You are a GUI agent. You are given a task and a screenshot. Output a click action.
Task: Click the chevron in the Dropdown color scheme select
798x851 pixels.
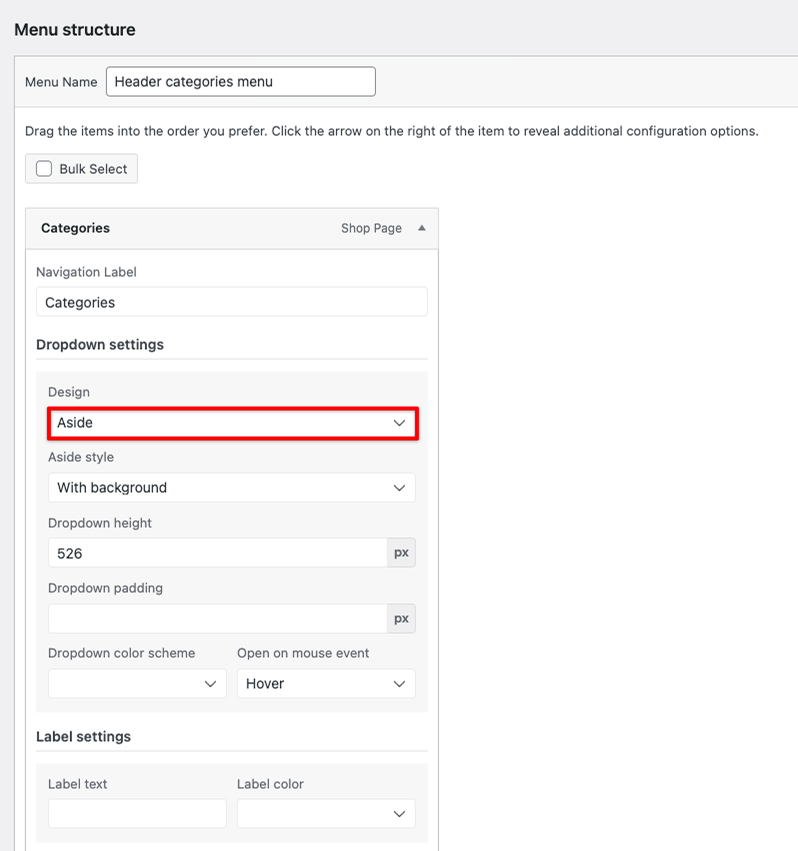point(210,684)
